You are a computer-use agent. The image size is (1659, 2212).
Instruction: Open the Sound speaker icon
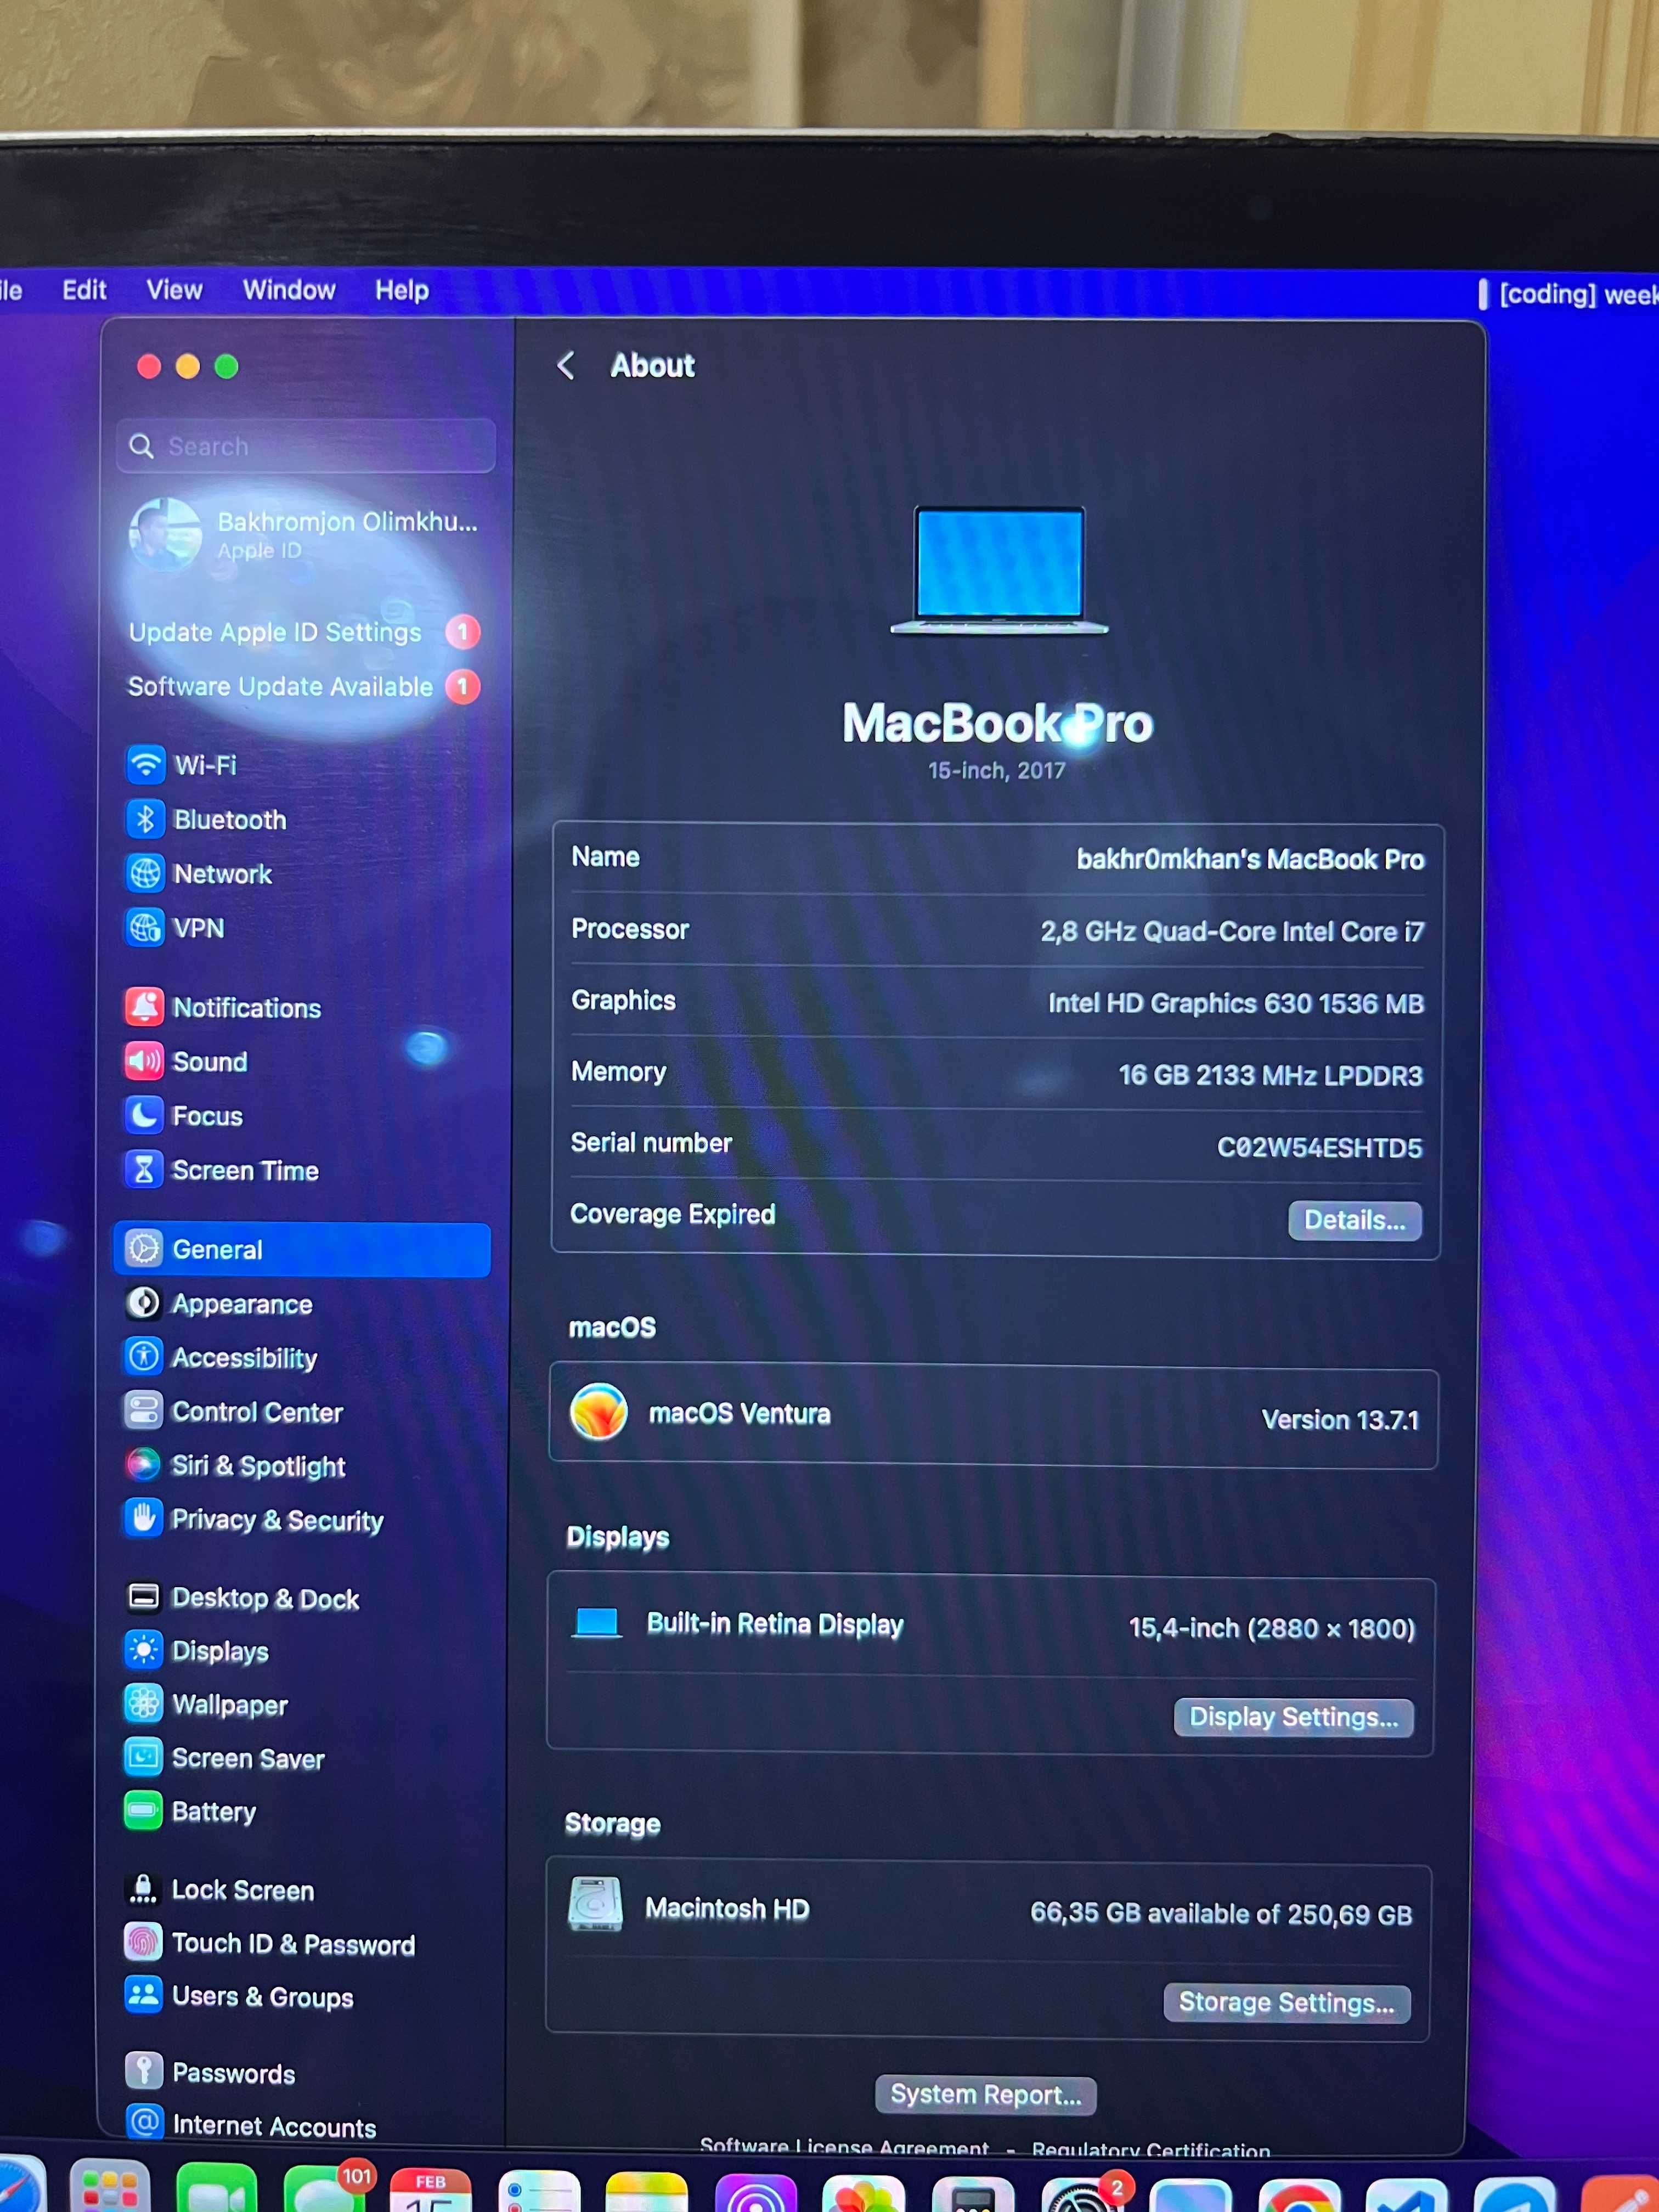[x=144, y=1060]
